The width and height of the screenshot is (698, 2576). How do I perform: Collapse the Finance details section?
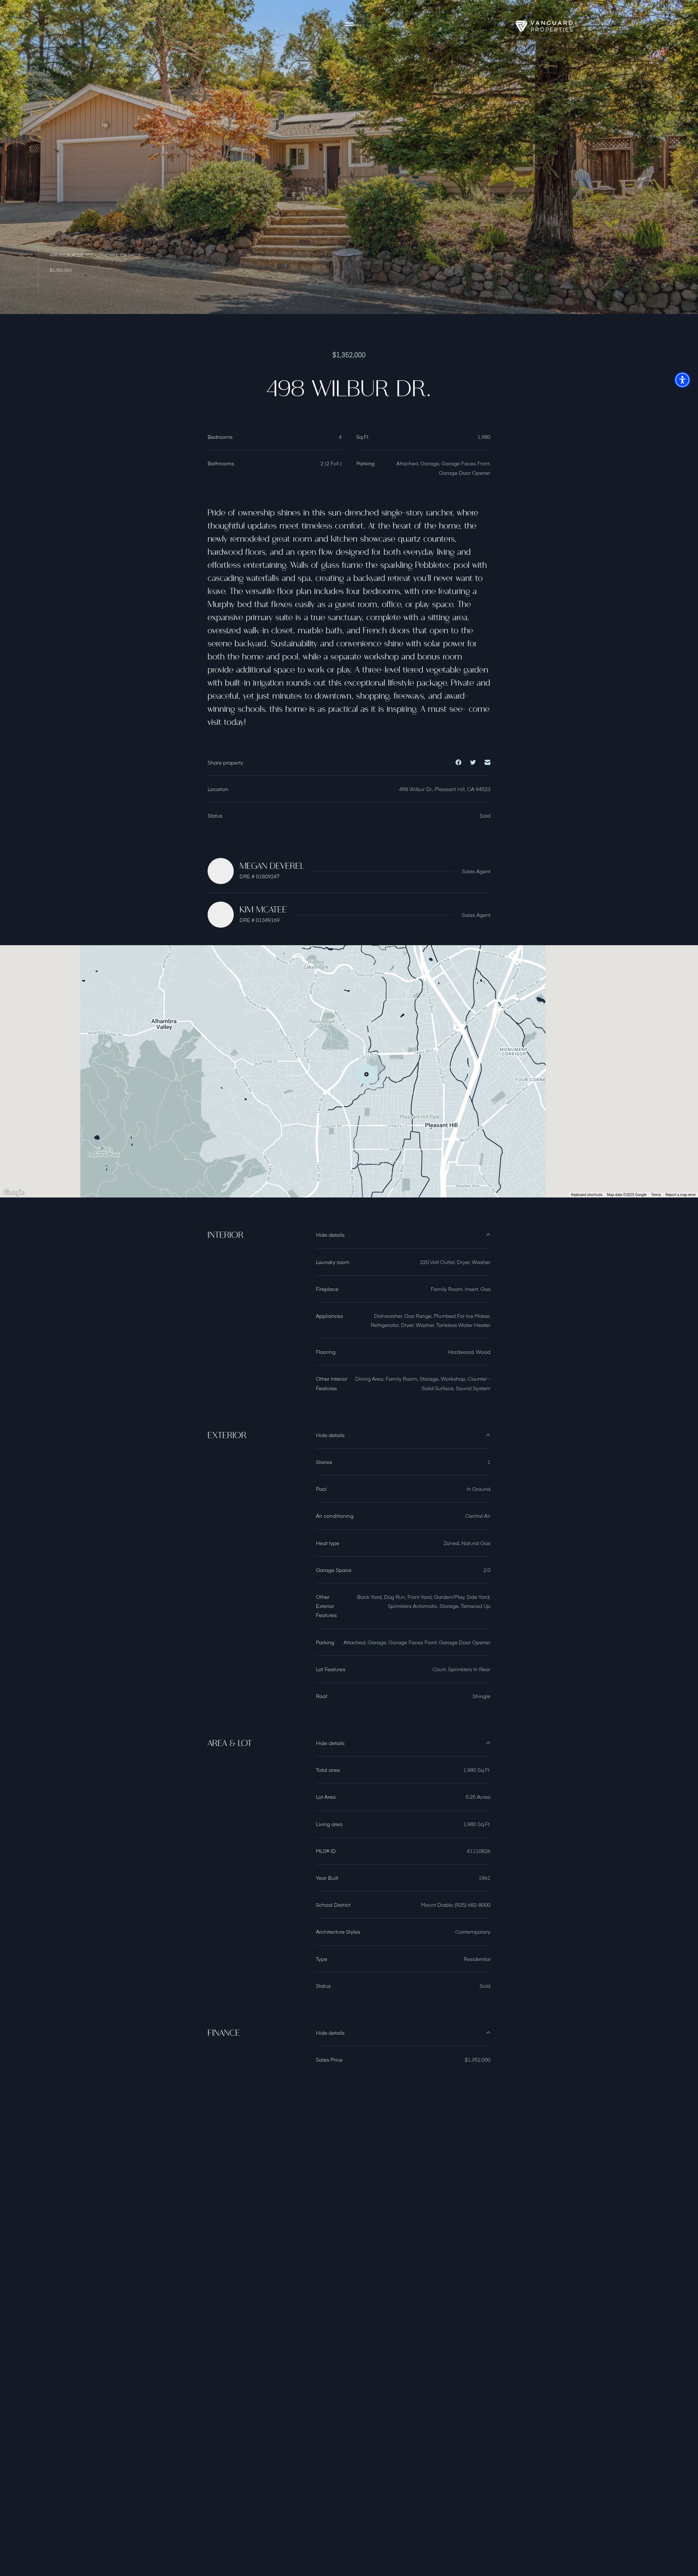(488, 2033)
